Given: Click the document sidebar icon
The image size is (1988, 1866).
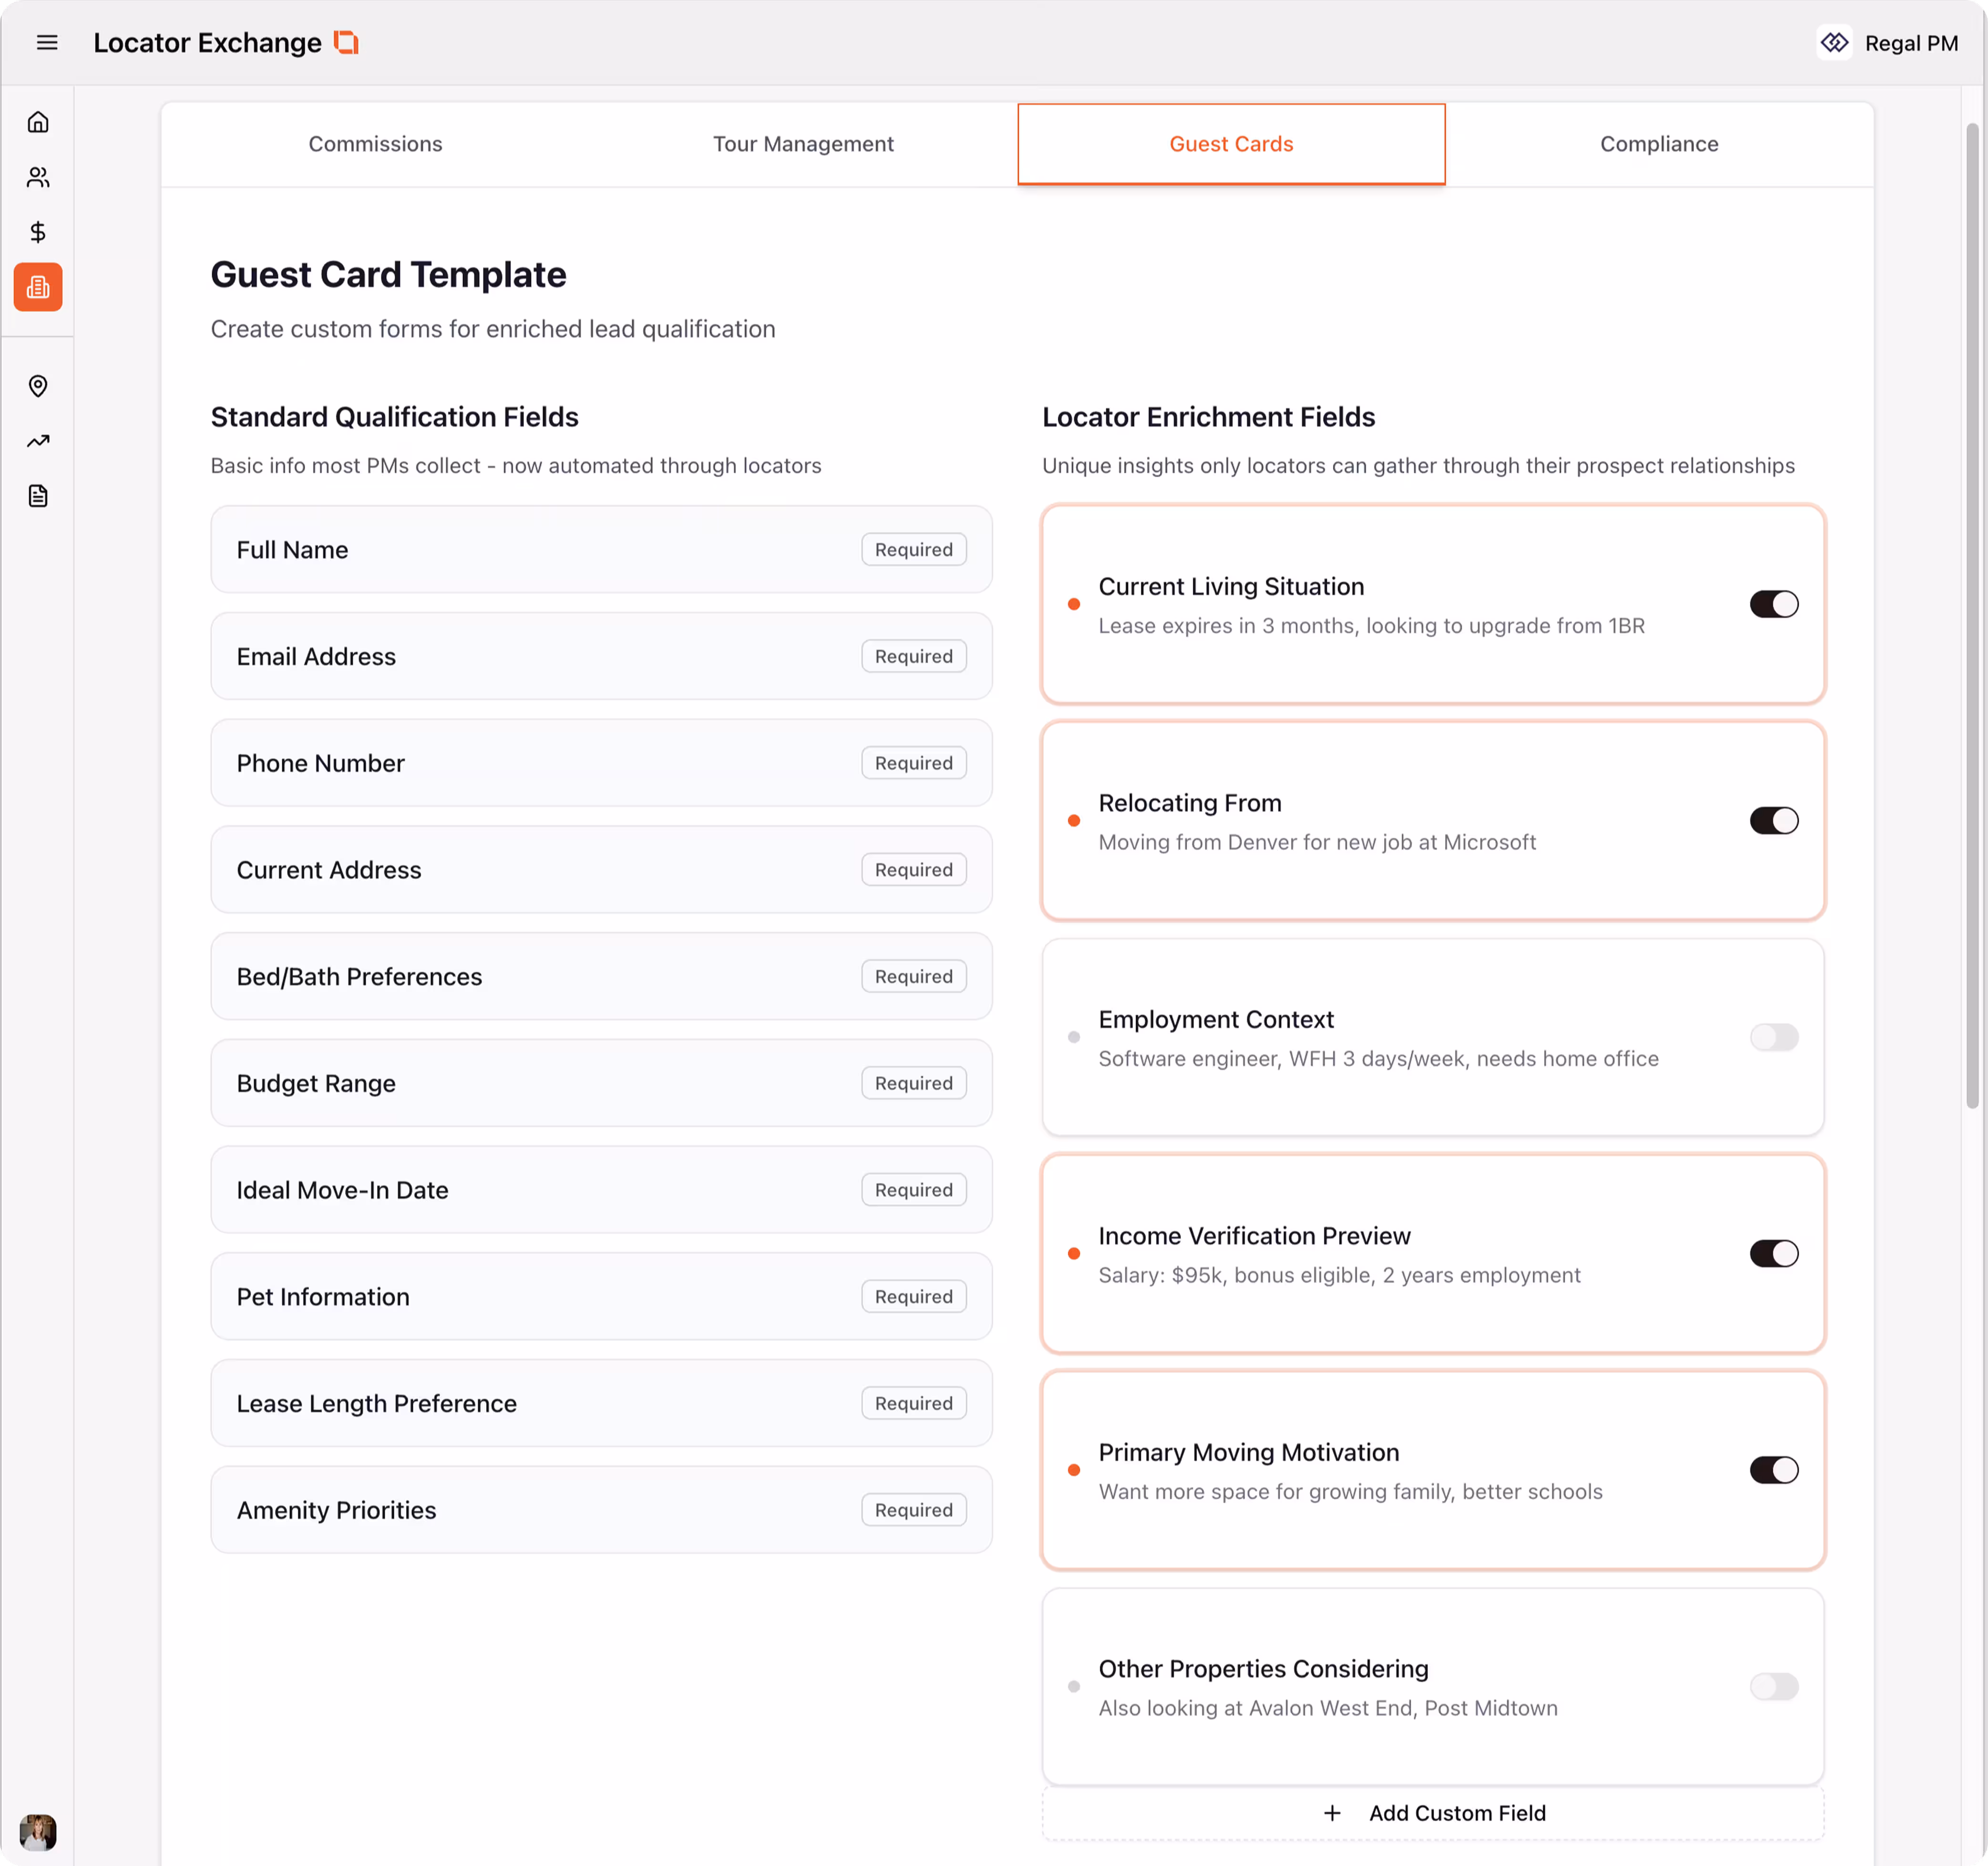Looking at the screenshot, I should coord(38,496).
